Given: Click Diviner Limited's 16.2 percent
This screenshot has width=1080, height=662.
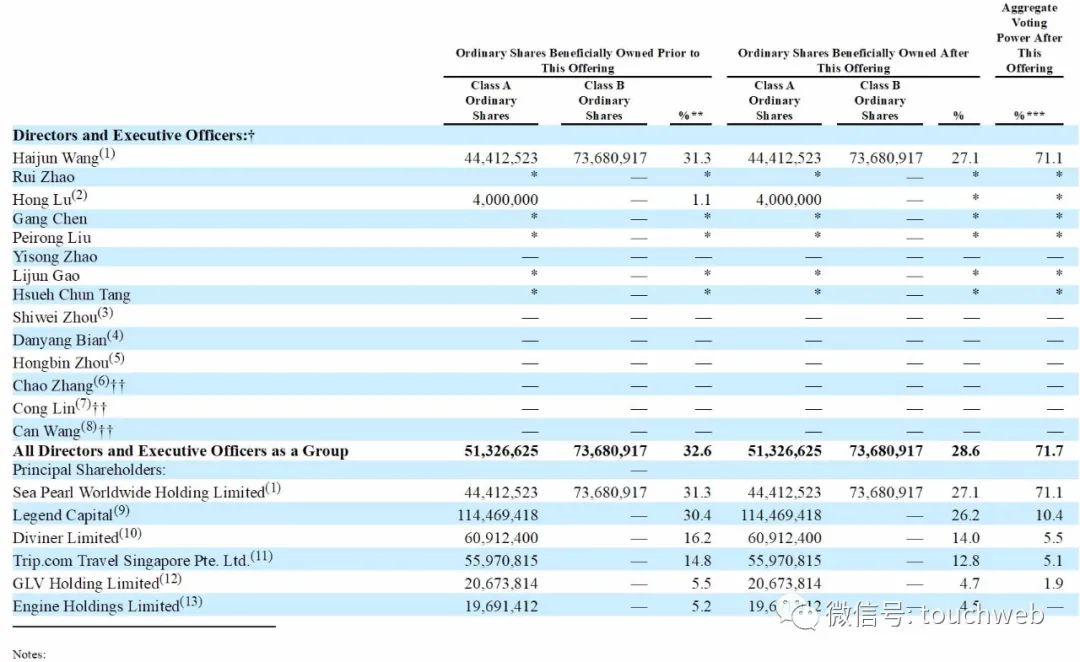Looking at the screenshot, I should tap(697, 538).
